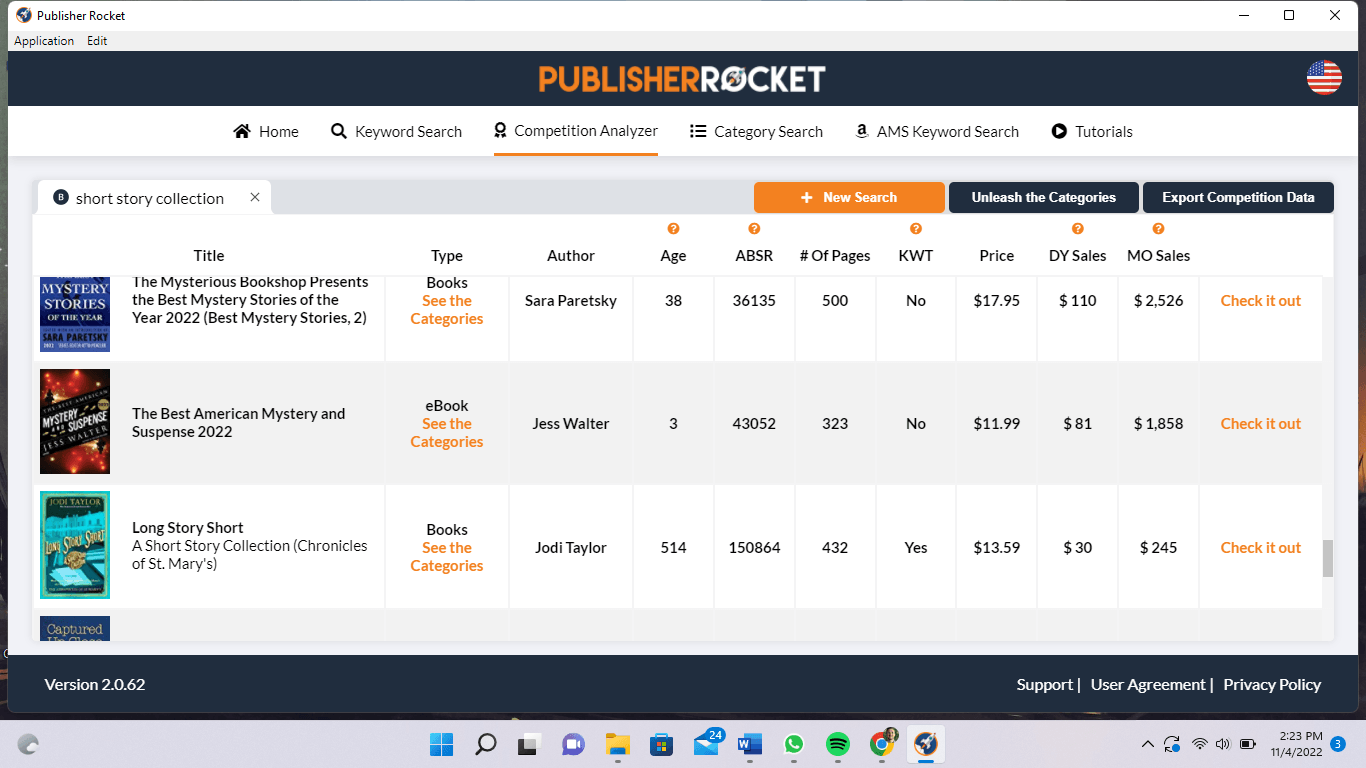This screenshot has height=768, width=1366.
Task: Open the DY Sales help icon
Action: click(1077, 228)
